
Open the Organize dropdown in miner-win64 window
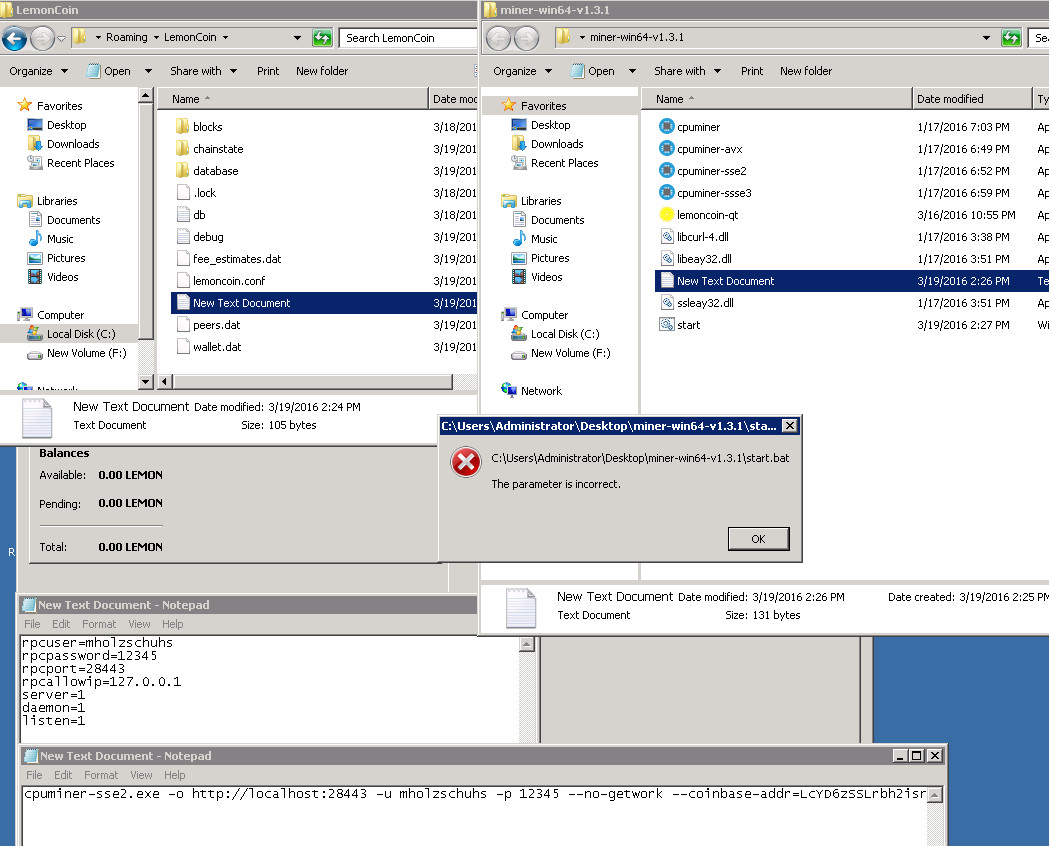[x=522, y=71]
